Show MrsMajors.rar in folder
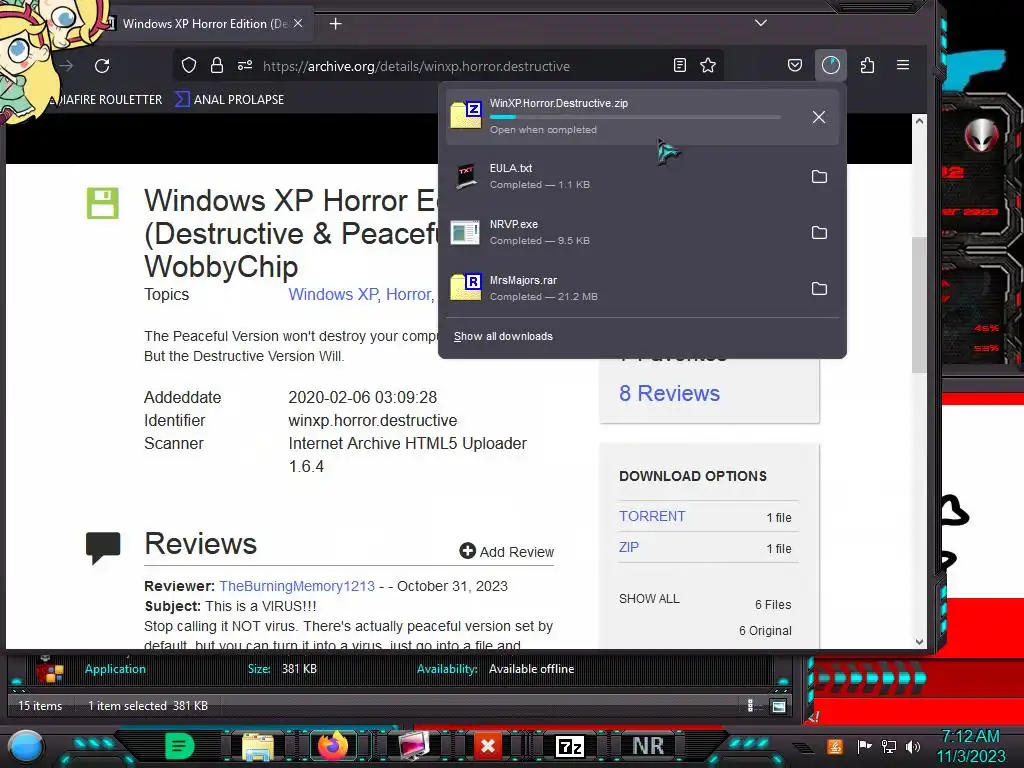The height and width of the screenshot is (768, 1024). click(x=819, y=289)
